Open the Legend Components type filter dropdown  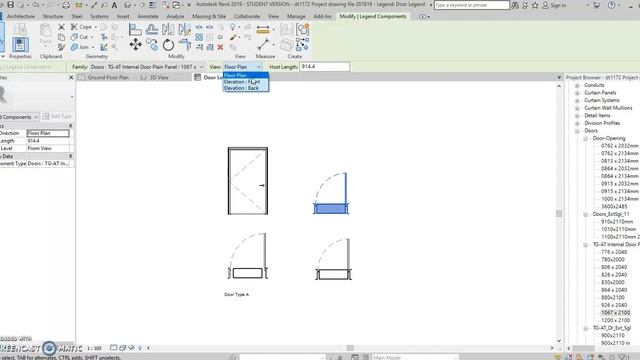36,117
